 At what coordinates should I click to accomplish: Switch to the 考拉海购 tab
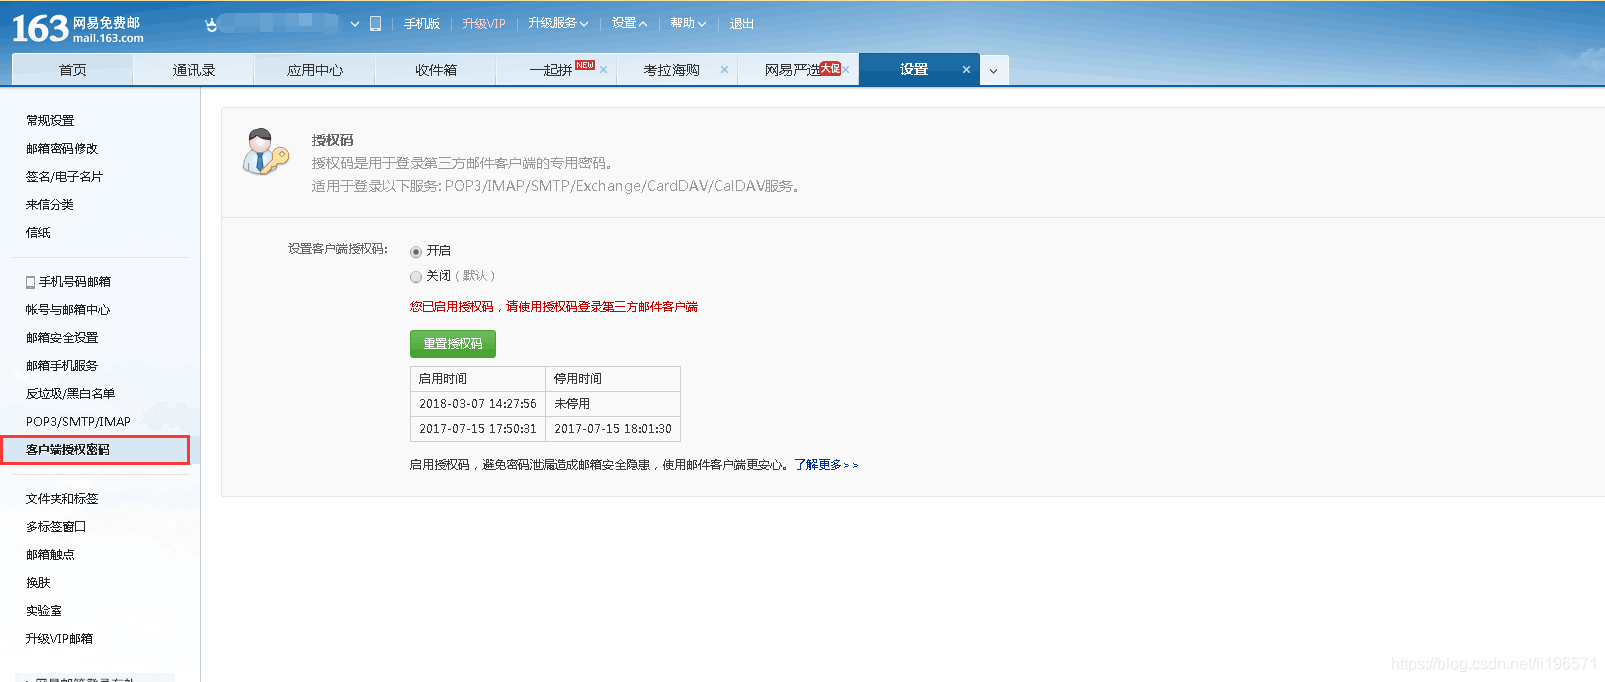tap(671, 70)
